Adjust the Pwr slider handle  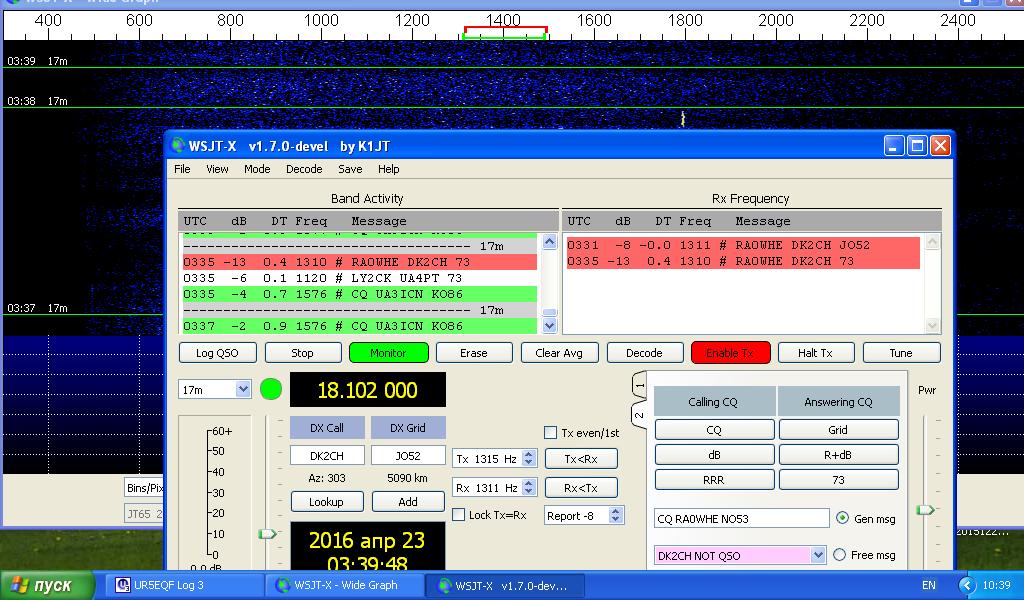click(x=925, y=510)
